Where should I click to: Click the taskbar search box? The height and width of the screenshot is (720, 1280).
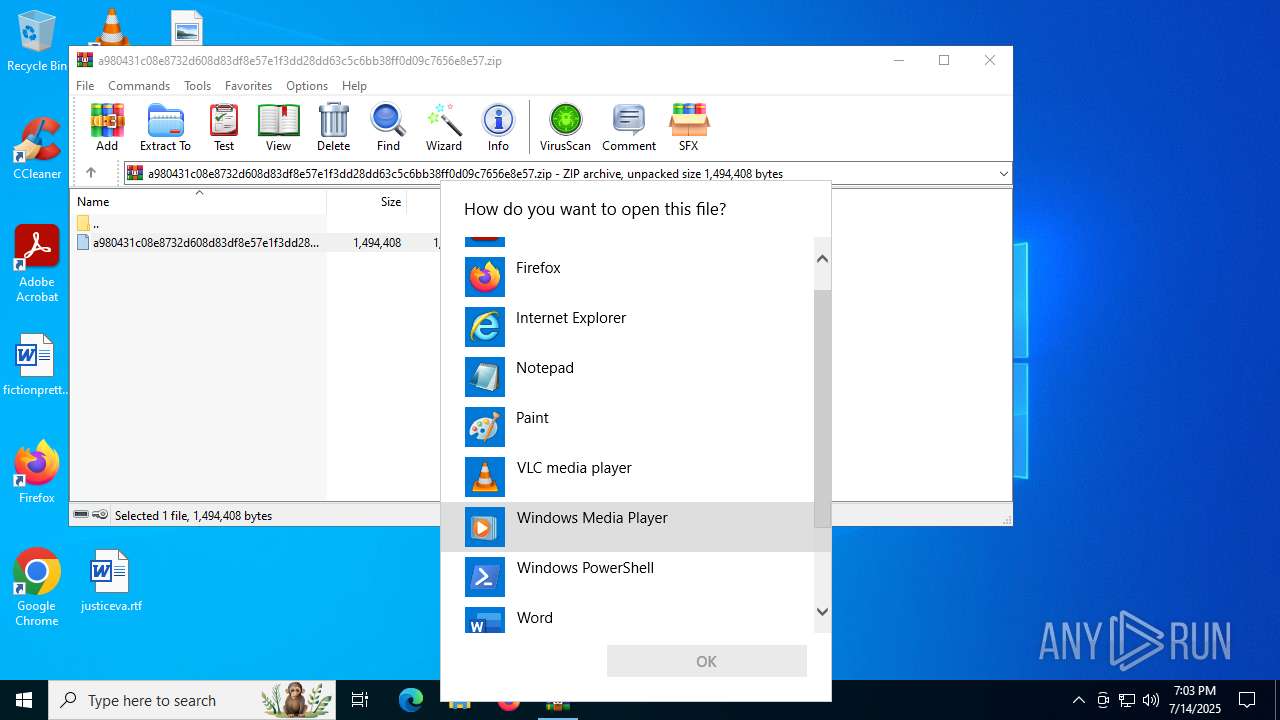point(194,700)
